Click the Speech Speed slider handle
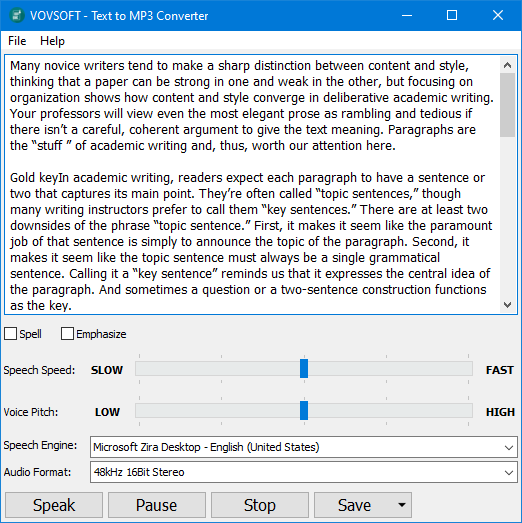This screenshot has height=523, width=522. [x=304, y=369]
